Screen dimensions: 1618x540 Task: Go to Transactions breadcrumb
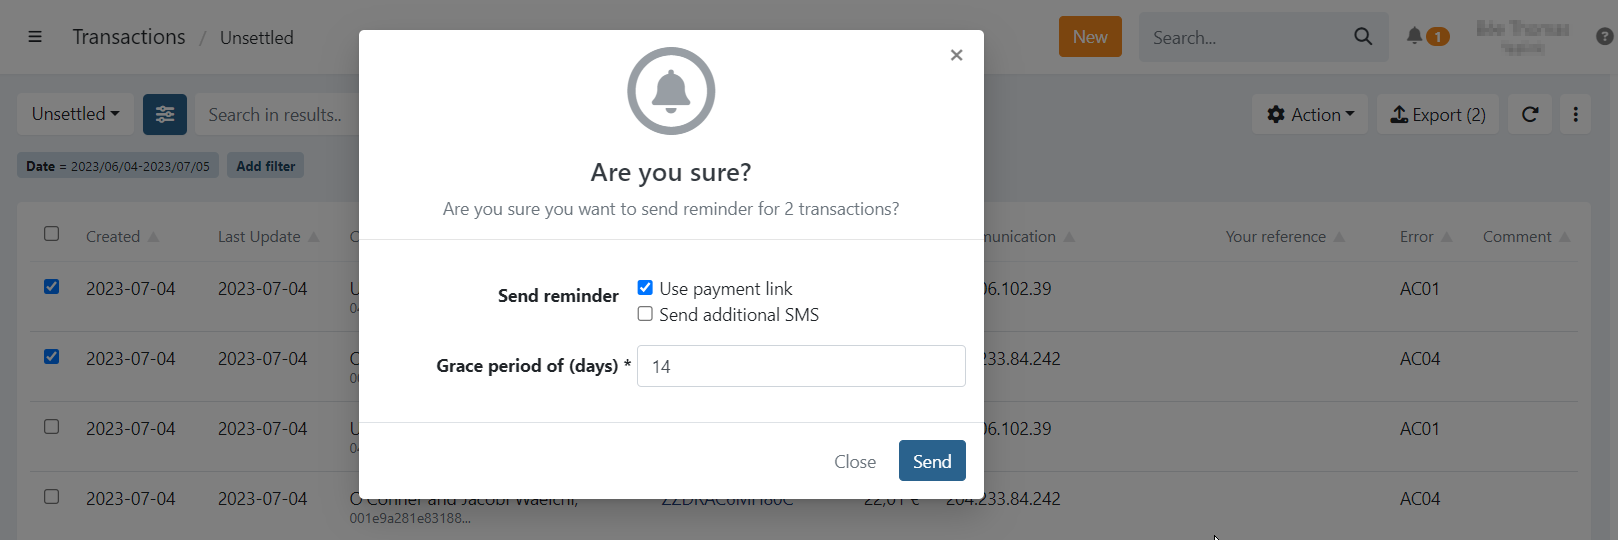[x=129, y=37]
